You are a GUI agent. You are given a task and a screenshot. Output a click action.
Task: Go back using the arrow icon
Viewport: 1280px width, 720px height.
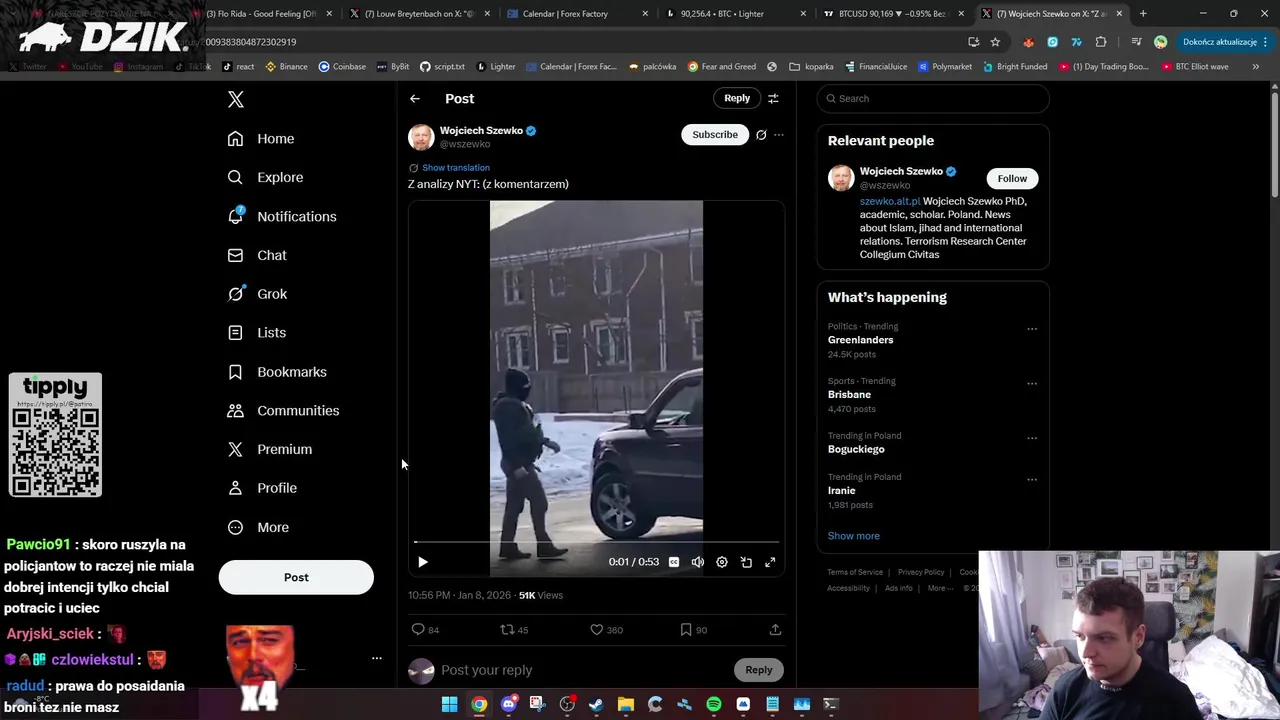point(415,98)
